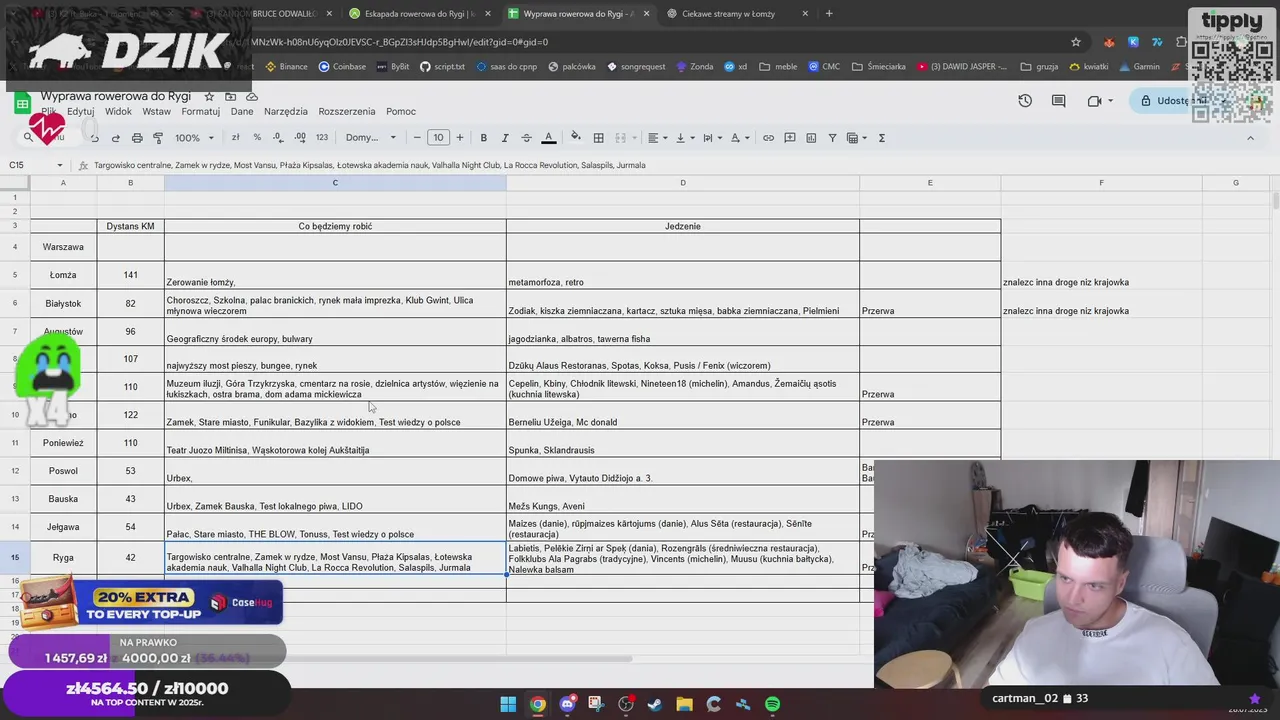Open Steam from the taskbar
This screenshot has height=720, width=1280.
pyautogui.click(x=655, y=704)
